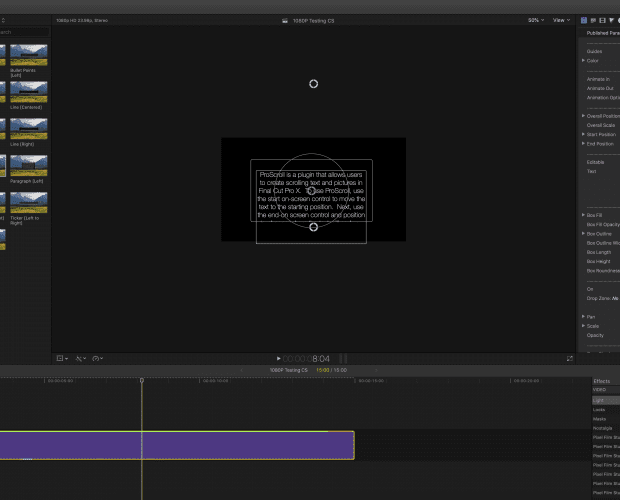Click the center position control on text
The height and width of the screenshot is (500, 620).
[x=312, y=191]
